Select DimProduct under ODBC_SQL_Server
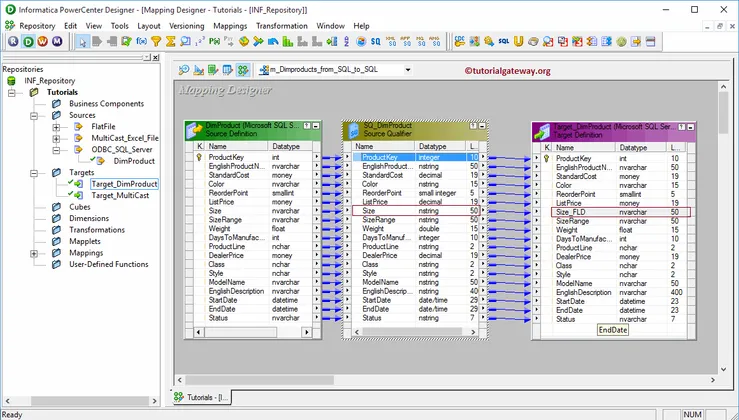This screenshot has width=739, height=420. click(134, 161)
